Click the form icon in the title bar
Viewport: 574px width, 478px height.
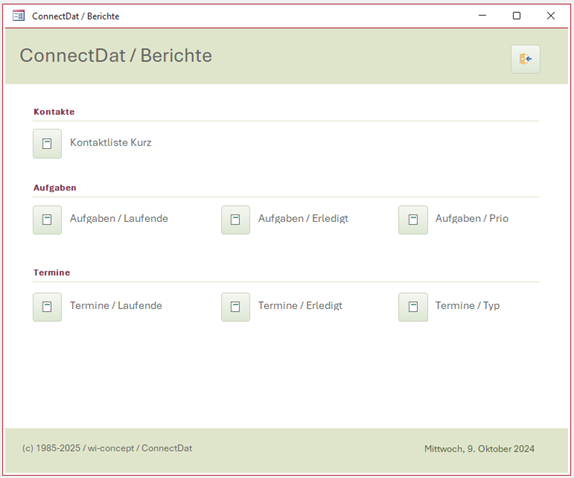tap(18, 16)
